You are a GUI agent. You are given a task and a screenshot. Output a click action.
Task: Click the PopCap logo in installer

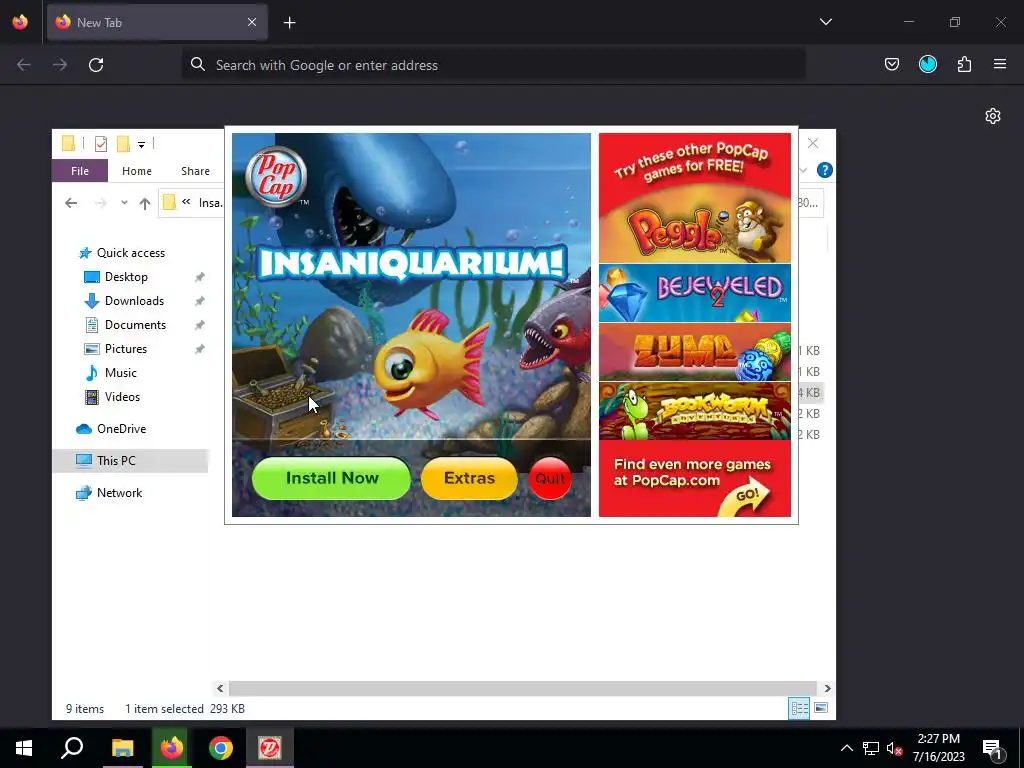277,176
